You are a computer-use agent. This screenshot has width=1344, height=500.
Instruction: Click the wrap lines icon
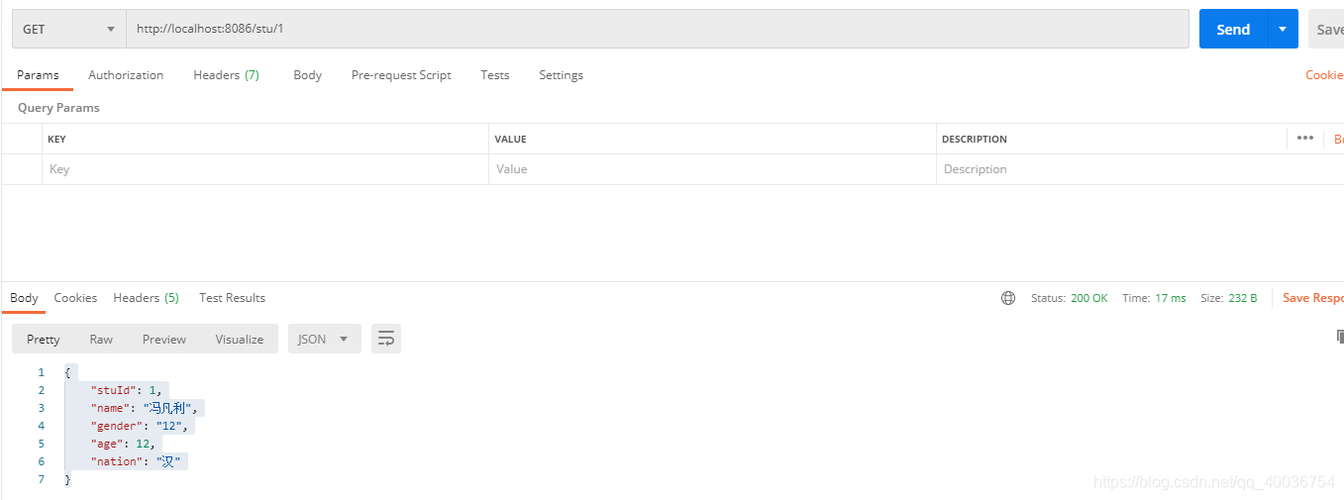click(x=386, y=339)
